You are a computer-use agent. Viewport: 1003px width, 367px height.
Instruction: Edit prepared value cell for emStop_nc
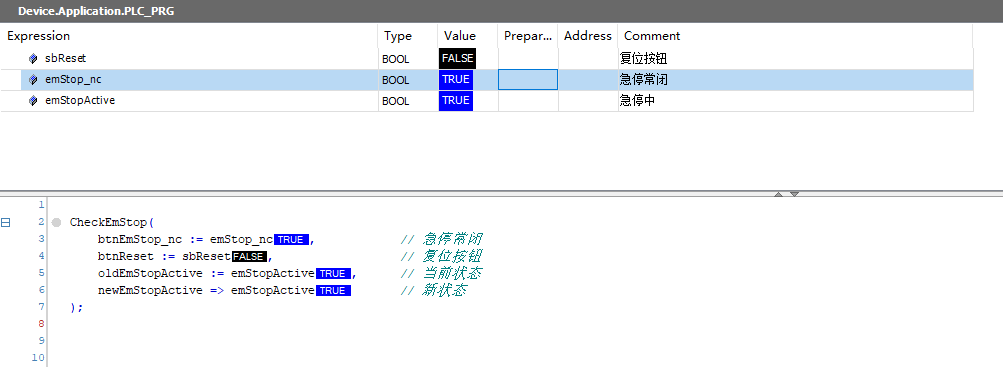528,80
